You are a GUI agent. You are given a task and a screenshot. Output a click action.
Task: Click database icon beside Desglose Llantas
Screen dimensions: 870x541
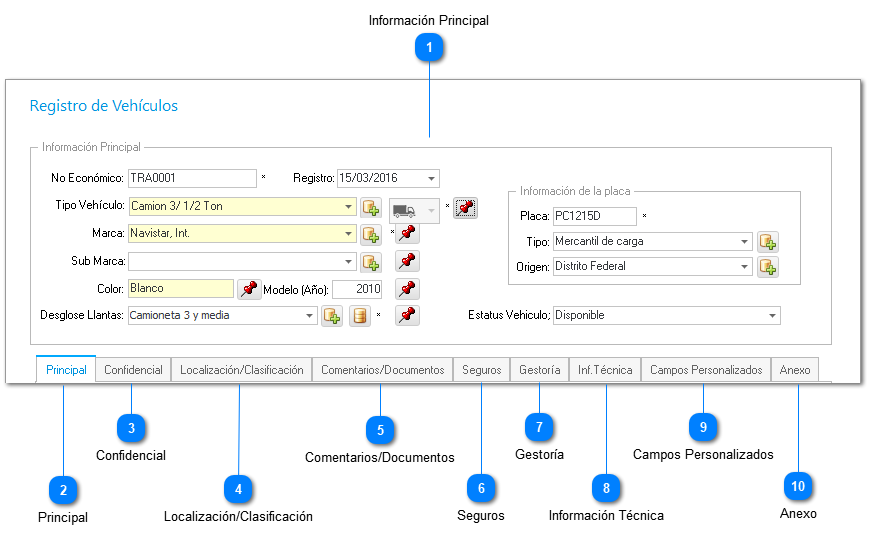(x=360, y=316)
